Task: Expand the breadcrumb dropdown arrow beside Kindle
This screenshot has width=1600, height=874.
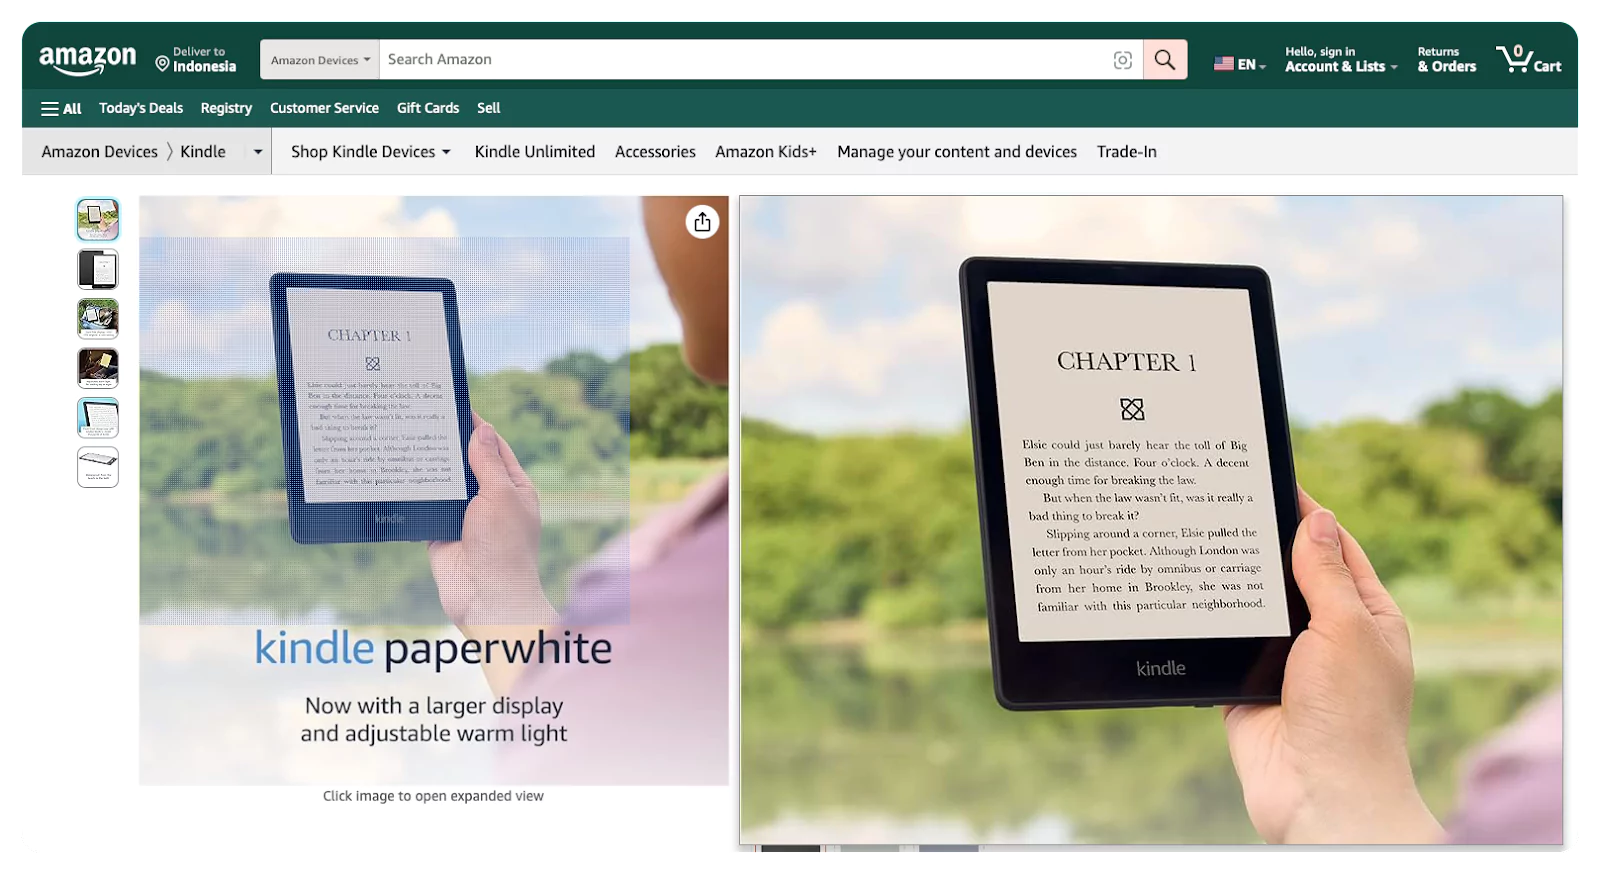Action: point(258,152)
